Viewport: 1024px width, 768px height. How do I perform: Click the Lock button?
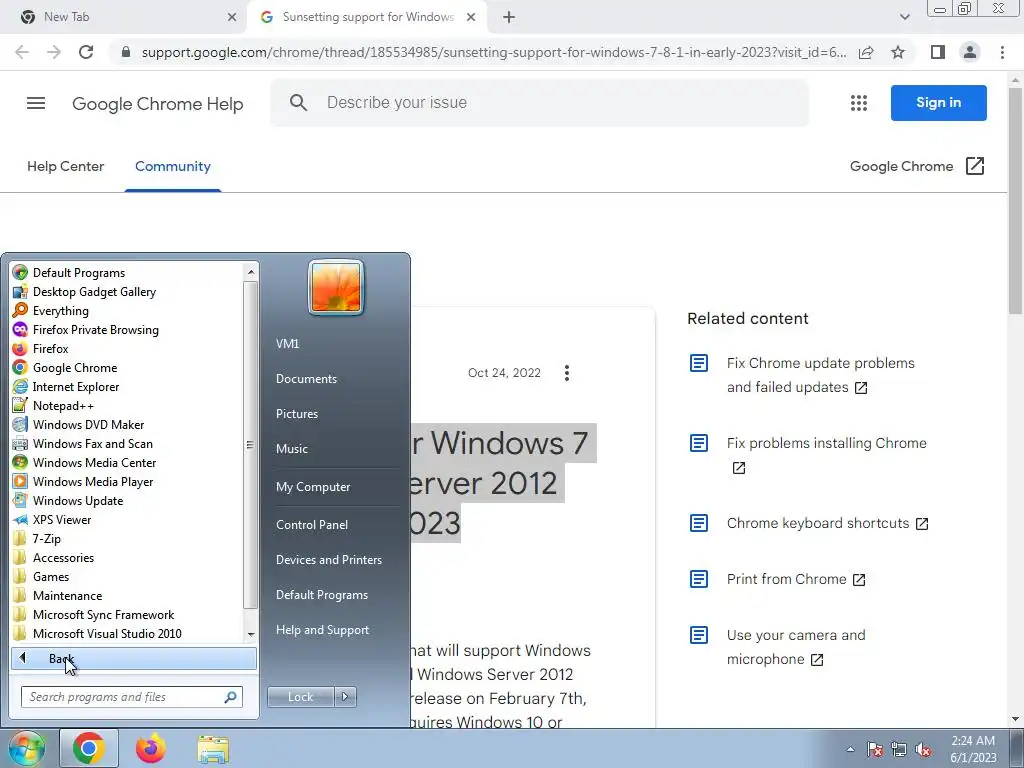pos(301,697)
